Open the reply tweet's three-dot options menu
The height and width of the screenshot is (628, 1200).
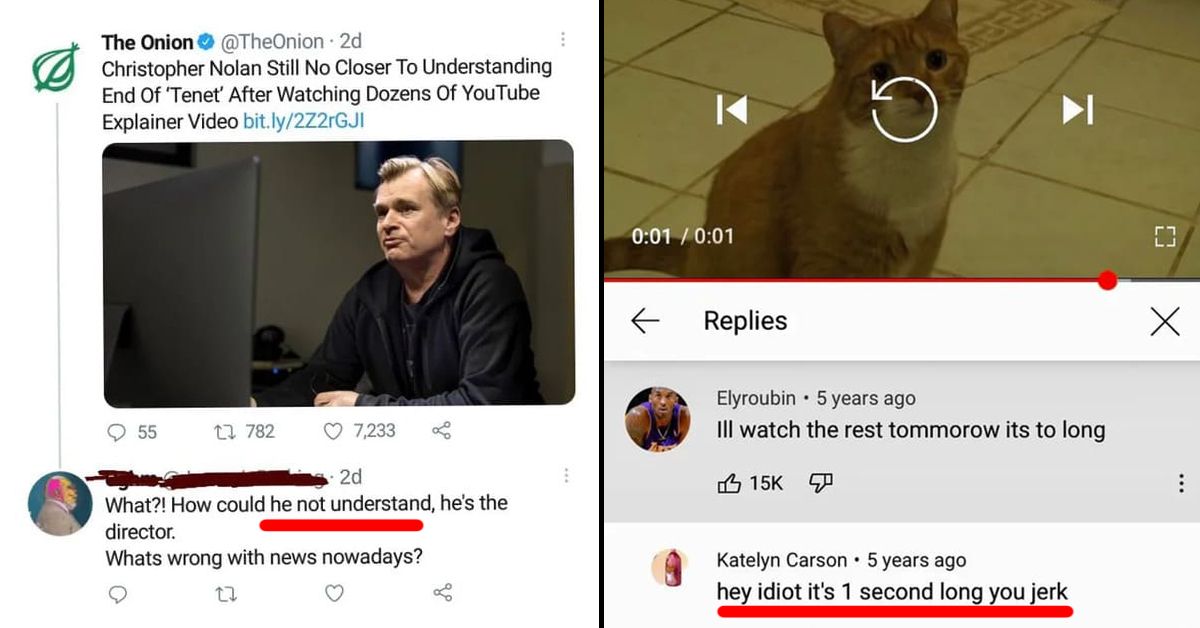(x=566, y=476)
